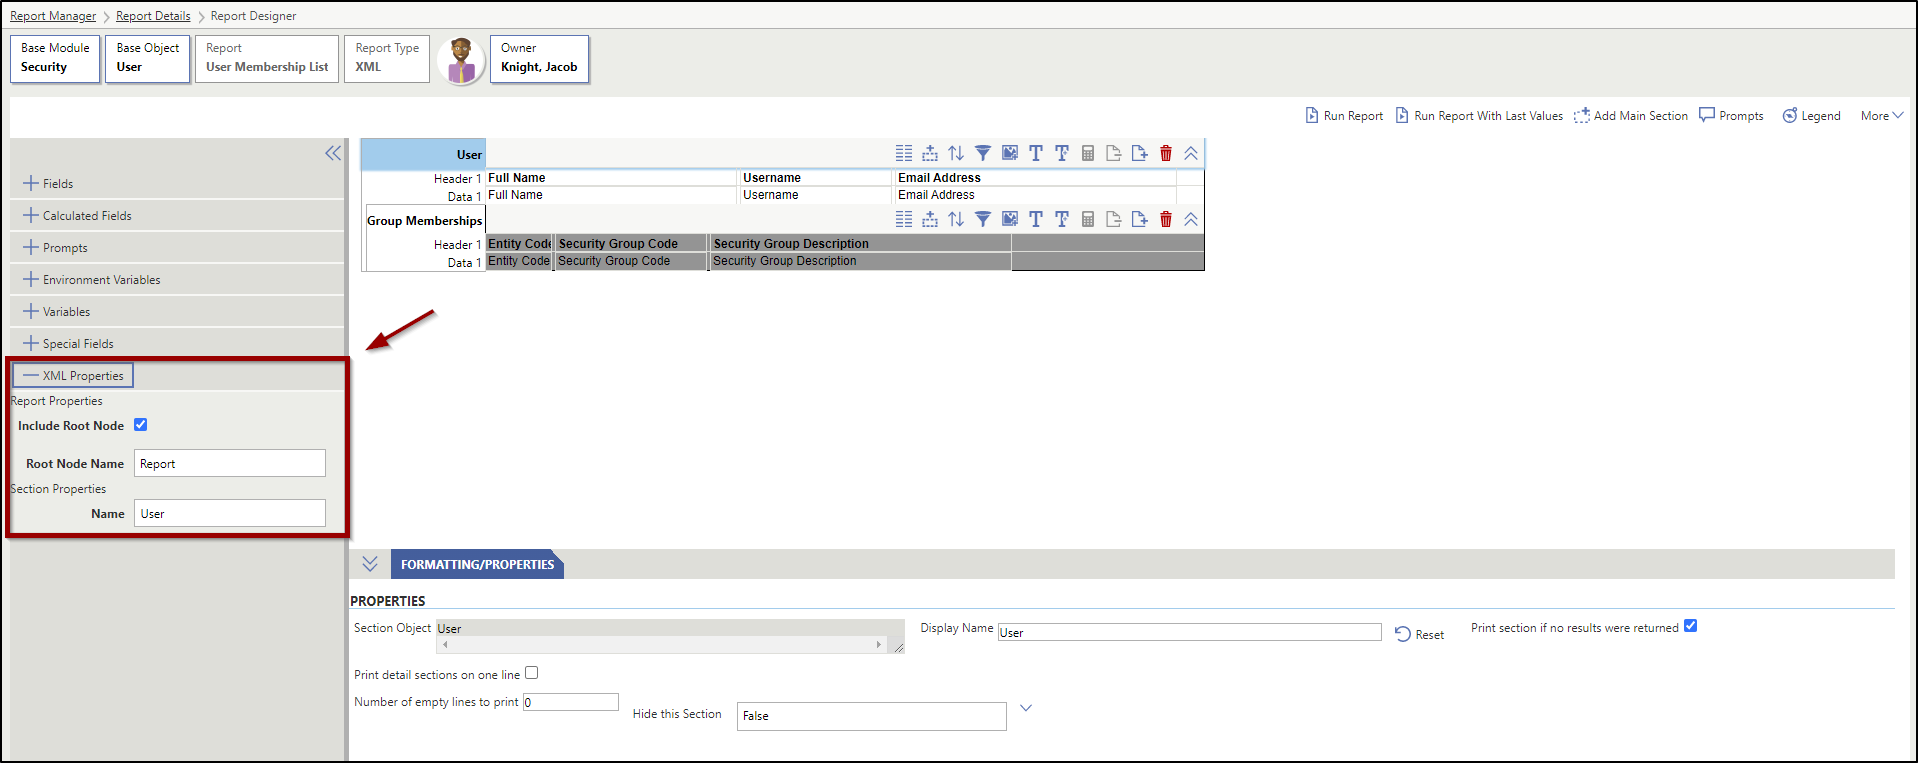The width and height of the screenshot is (1918, 763).
Task: Navigate to Report Manager breadcrumb link
Action: pos(53,16)
